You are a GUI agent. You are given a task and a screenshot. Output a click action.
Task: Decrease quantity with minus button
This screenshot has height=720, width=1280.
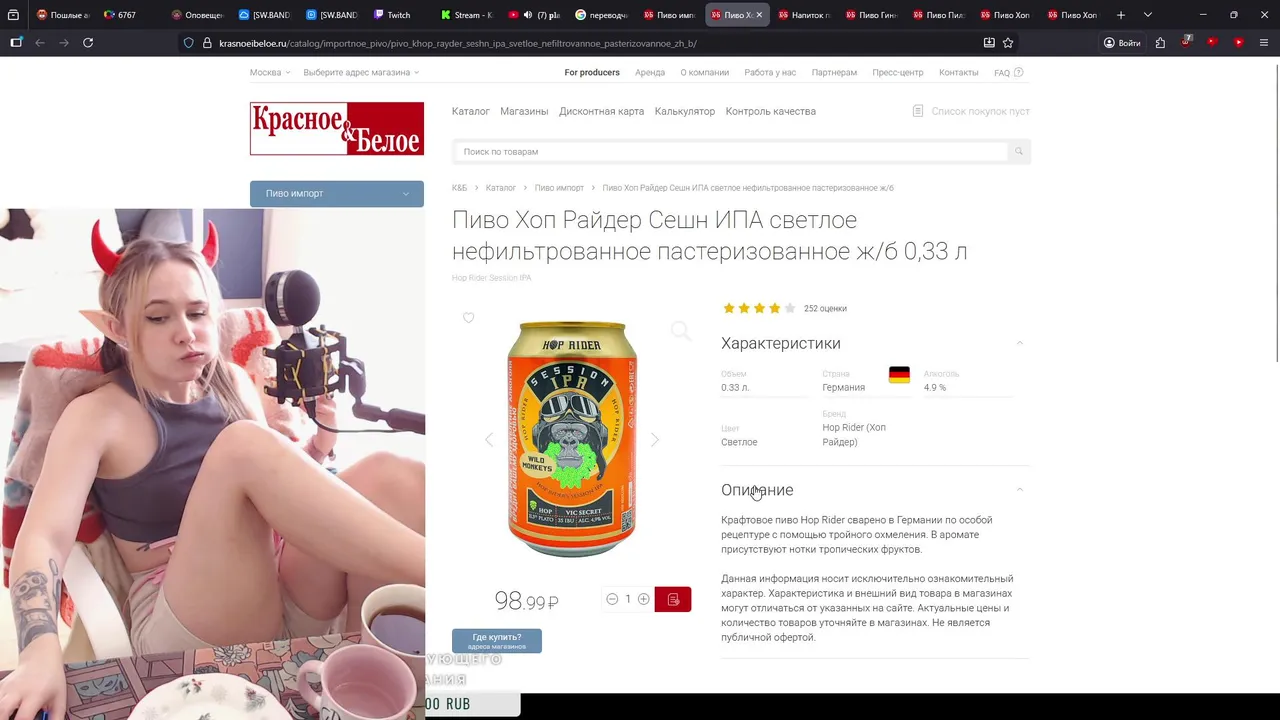612,599
